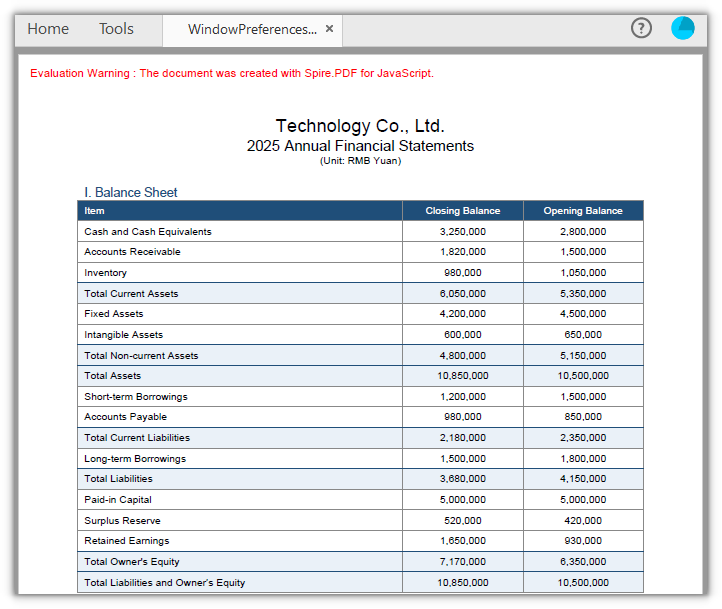Open the blue user account avatar
Image resolution: width=722 pixels, height=609 pixels.
click(682, 28)
